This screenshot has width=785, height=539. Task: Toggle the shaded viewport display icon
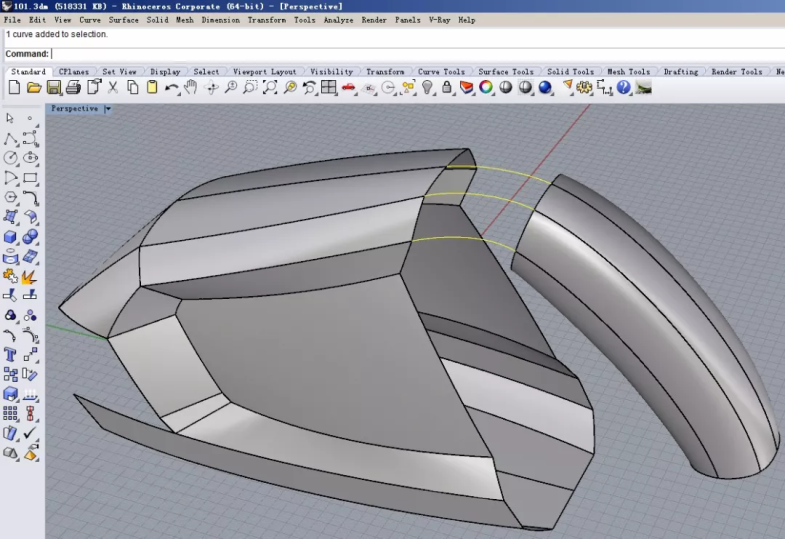point(505,88)
